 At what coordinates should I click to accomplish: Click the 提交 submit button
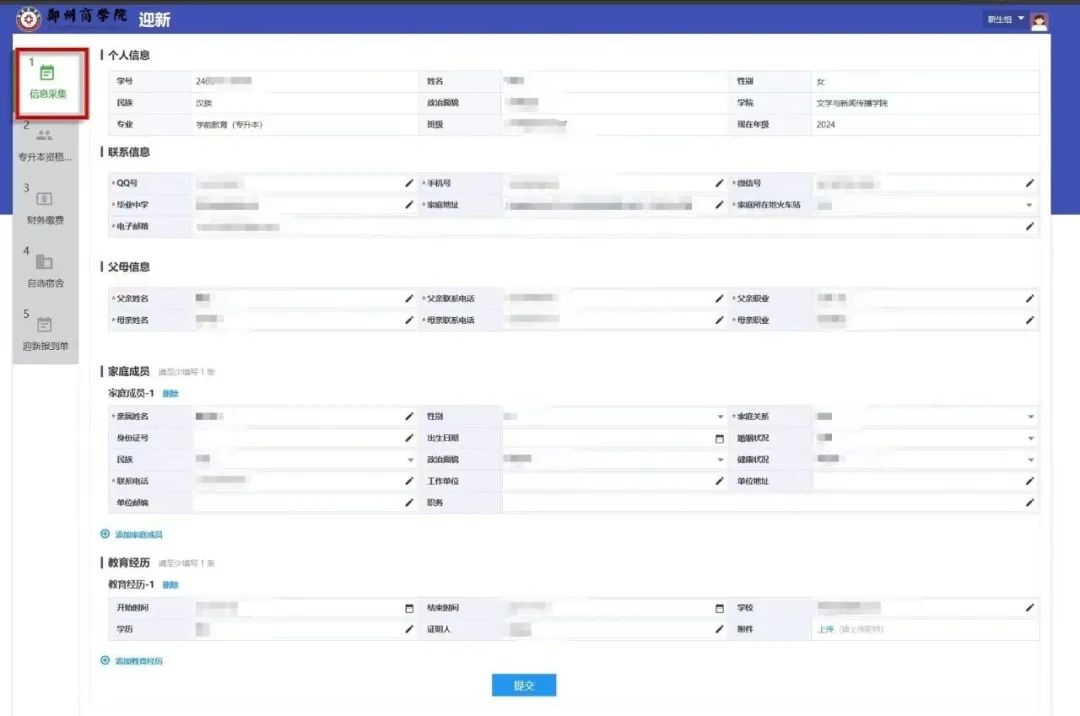523,685
